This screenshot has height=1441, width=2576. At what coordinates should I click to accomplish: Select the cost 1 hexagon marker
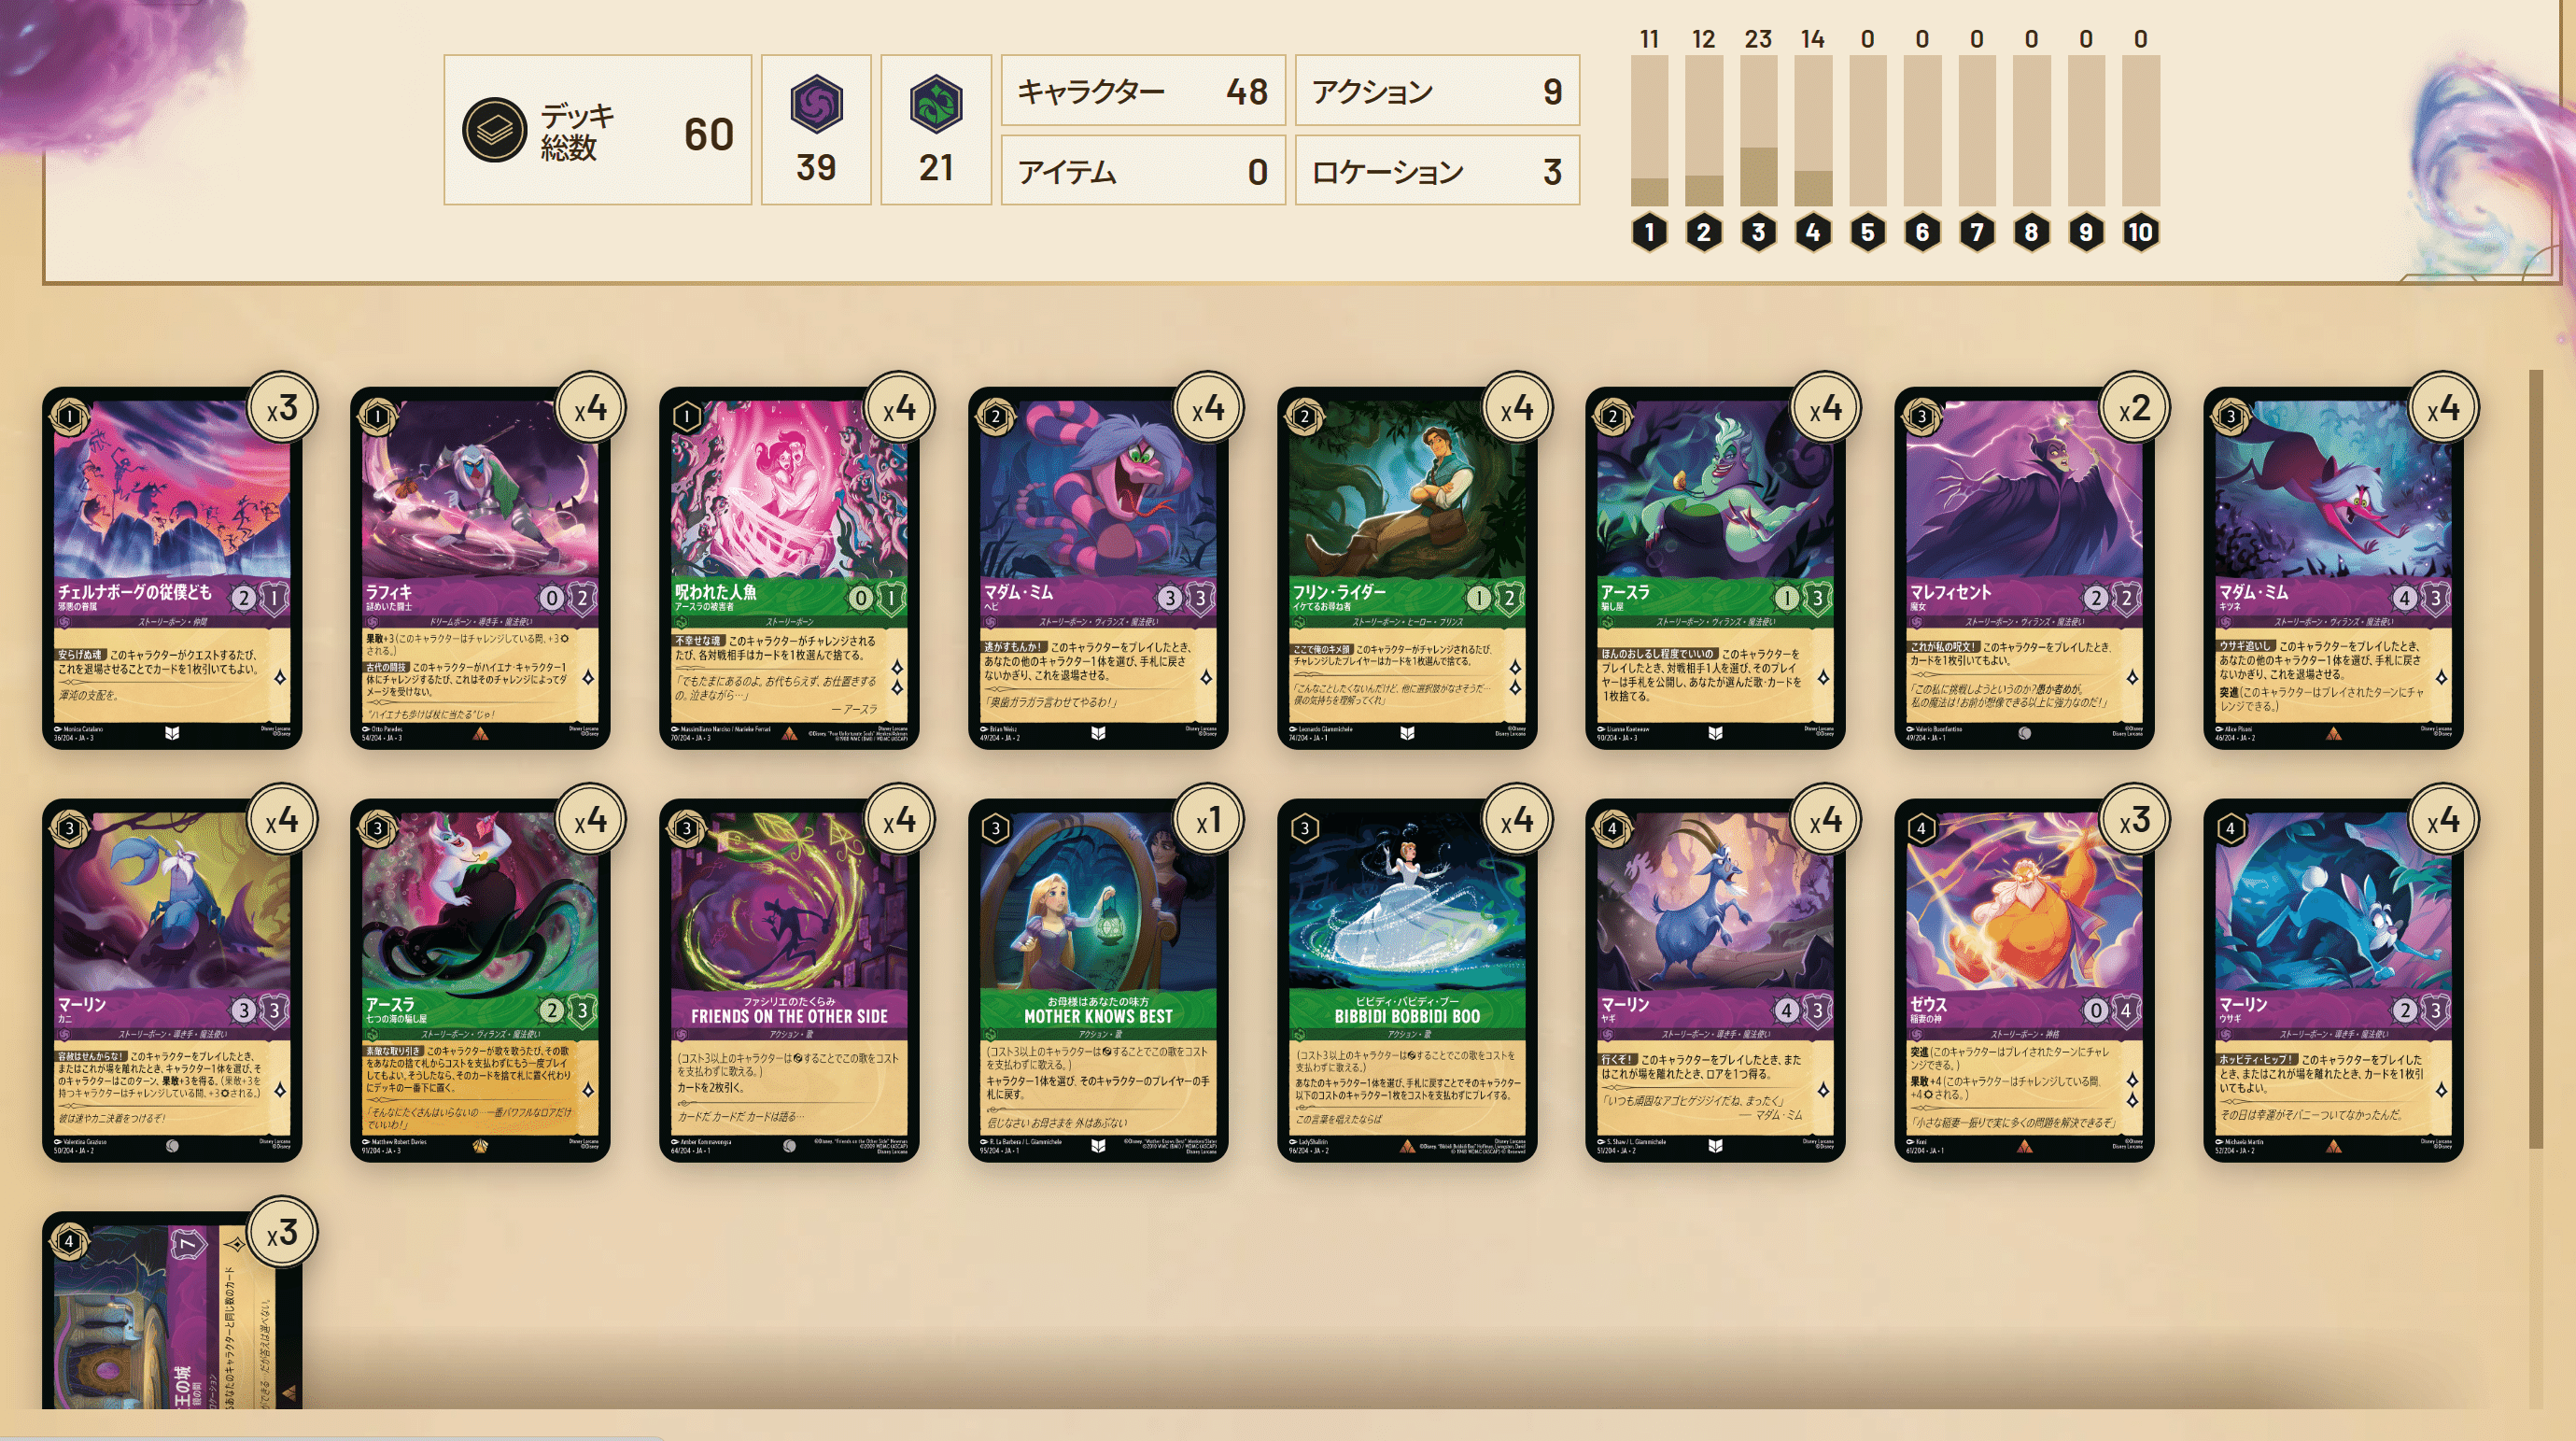1649,232
